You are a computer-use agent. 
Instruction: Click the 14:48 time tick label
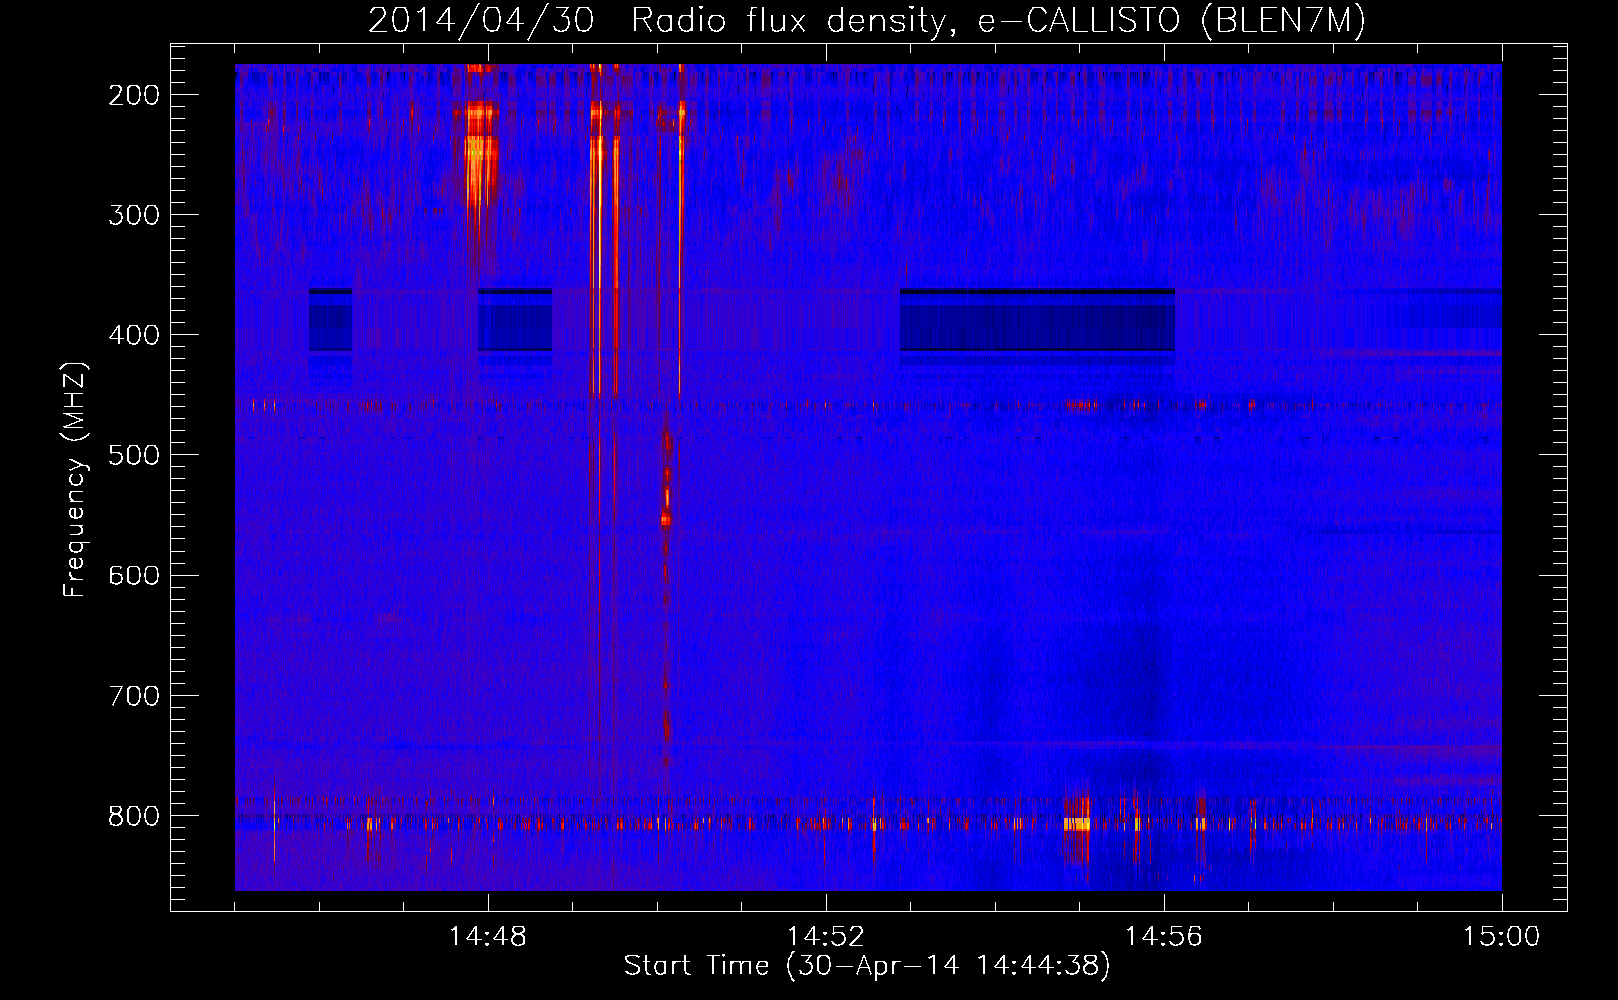(488, 937)
